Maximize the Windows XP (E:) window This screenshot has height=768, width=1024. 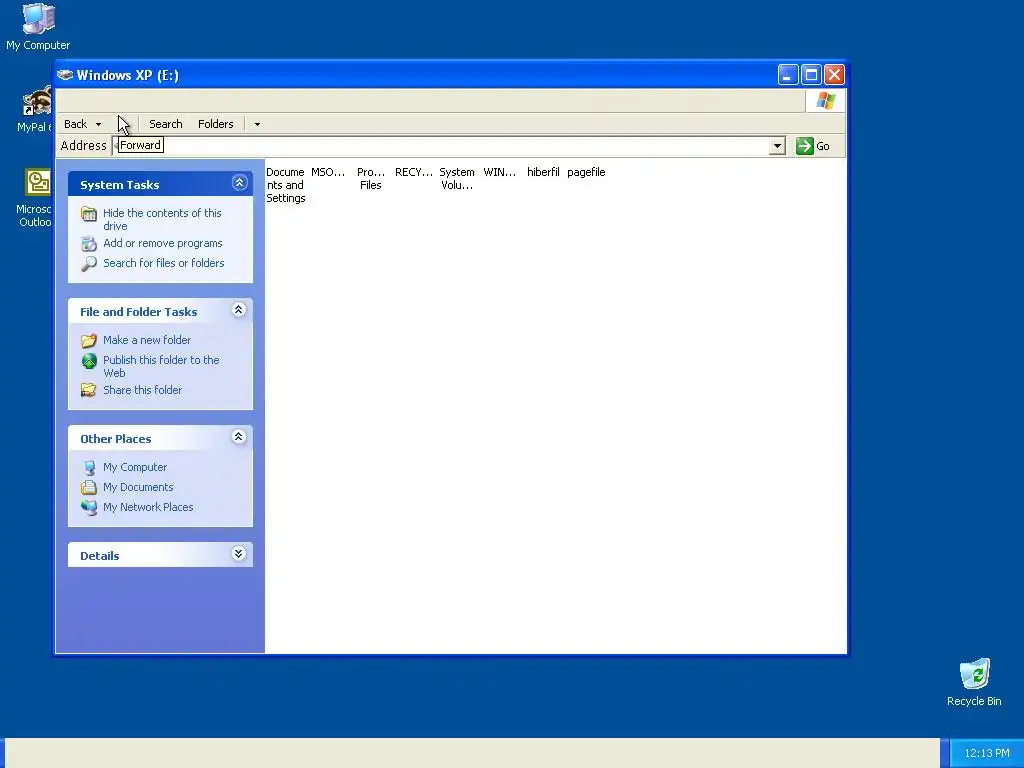811,74
